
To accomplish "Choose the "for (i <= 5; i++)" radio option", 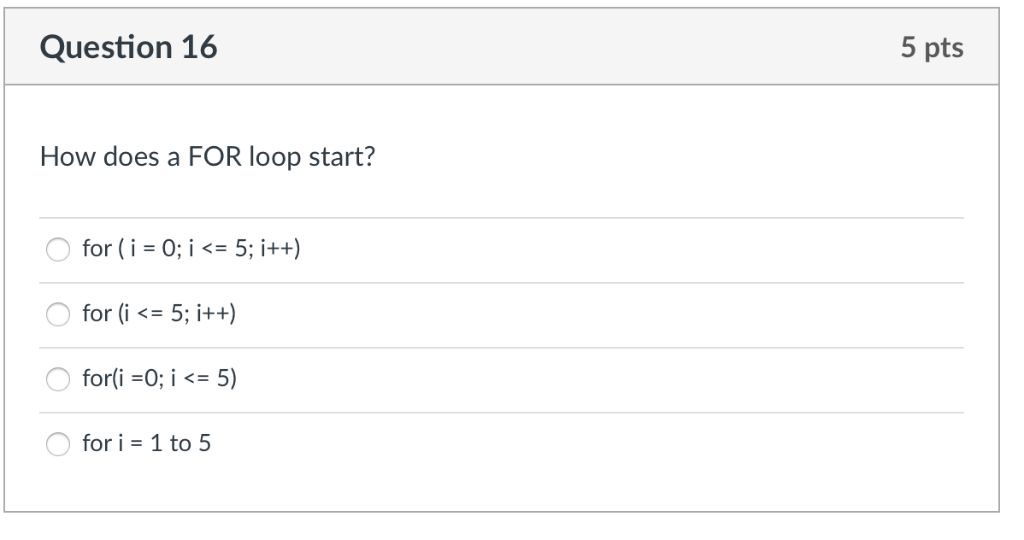I will (58, 314).
